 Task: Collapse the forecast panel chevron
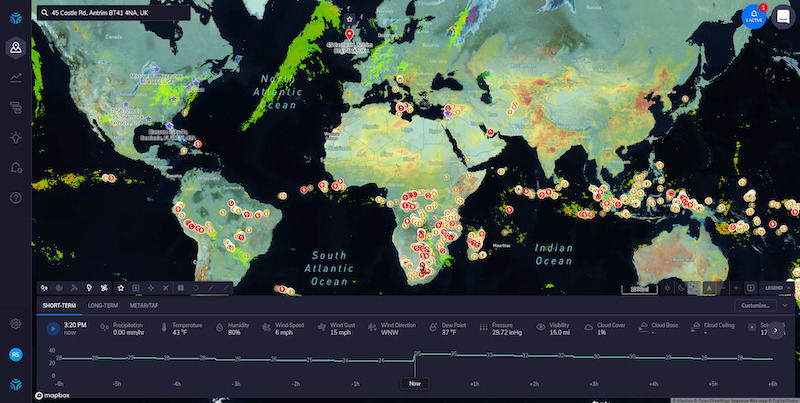[785, 305]
